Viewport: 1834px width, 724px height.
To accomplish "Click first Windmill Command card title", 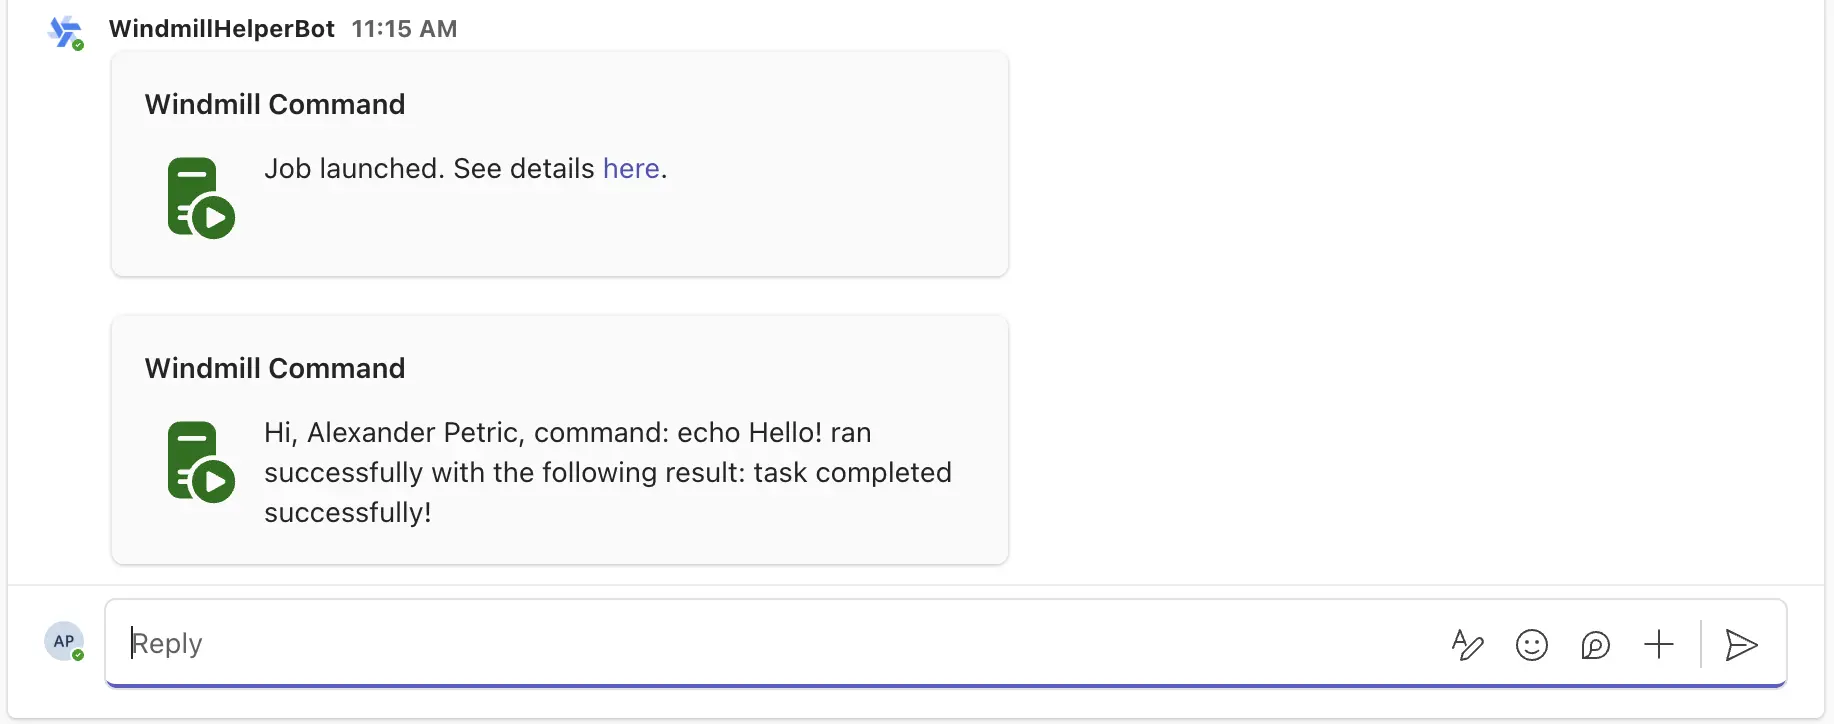I will [x=275, y=104].
